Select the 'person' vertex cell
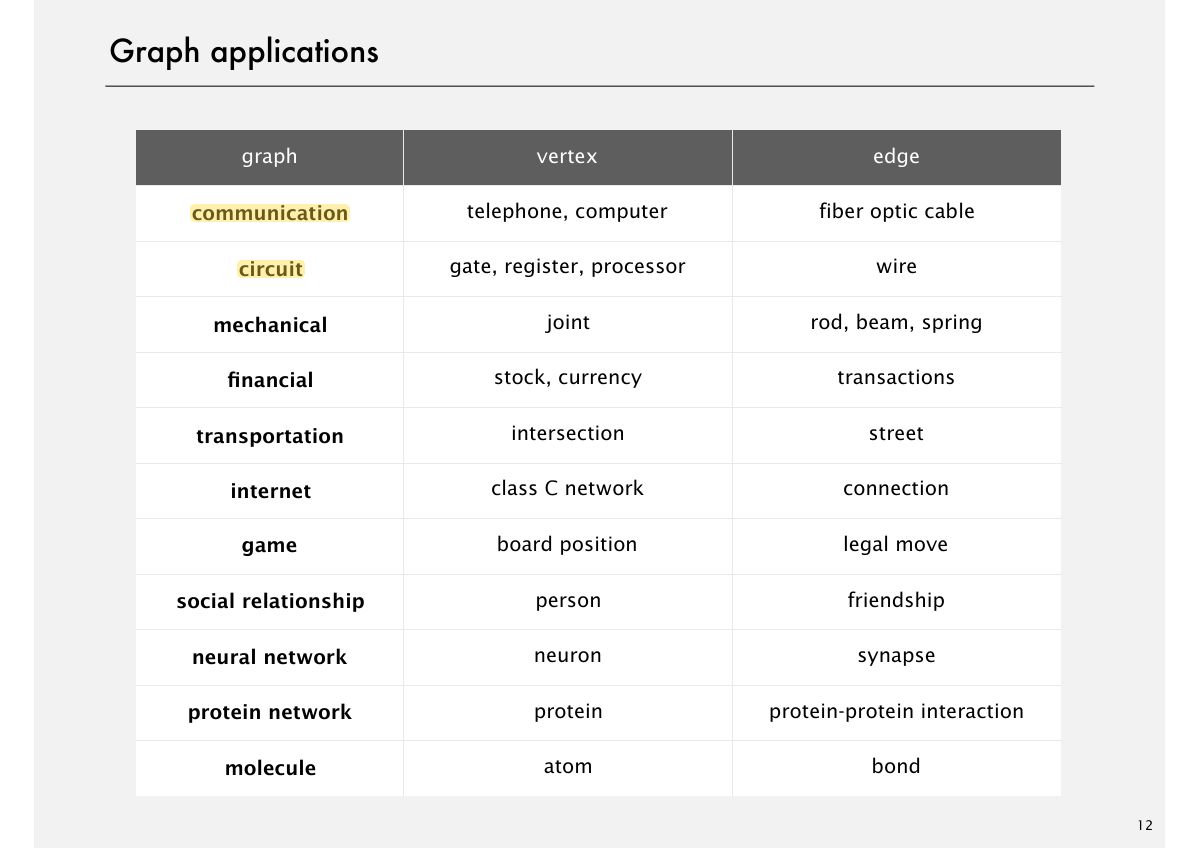The height and width of the screenshot is (849, 1200). 568,601
